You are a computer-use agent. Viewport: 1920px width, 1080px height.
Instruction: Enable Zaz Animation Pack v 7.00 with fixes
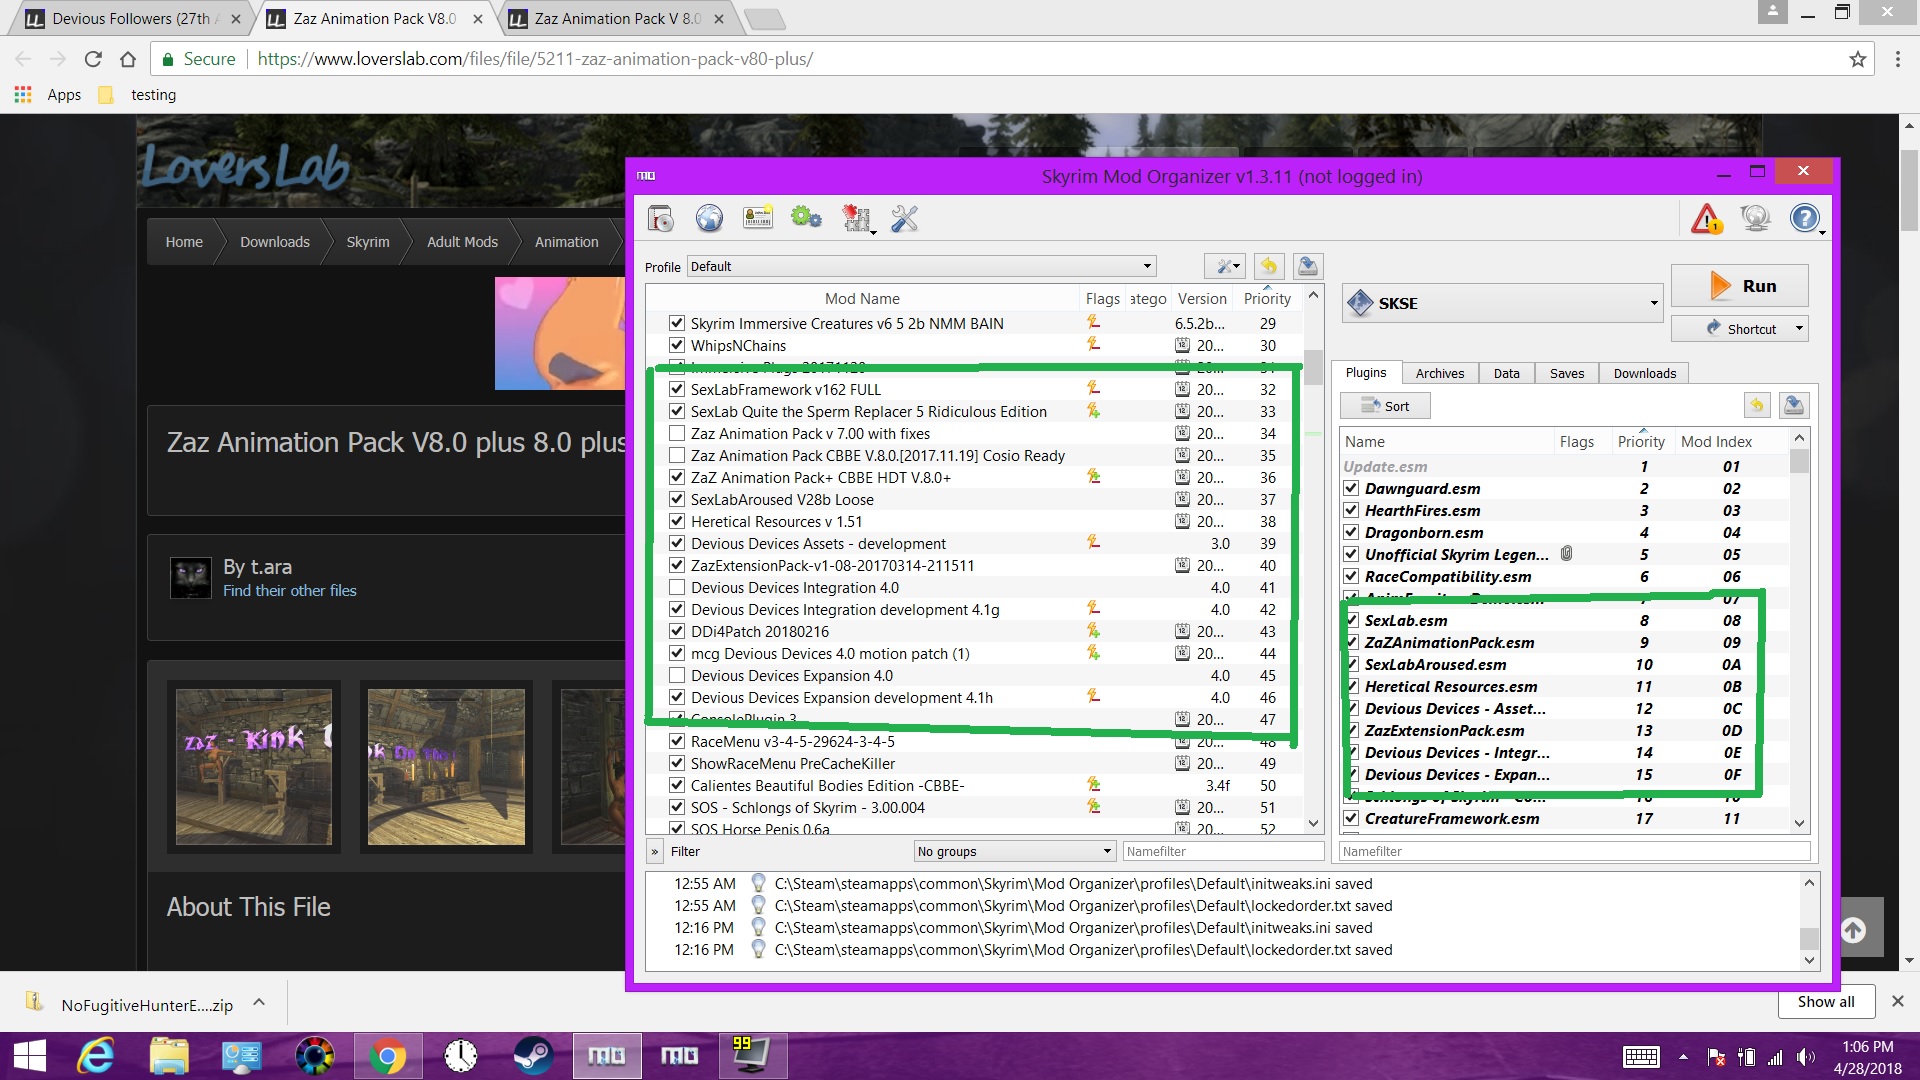pos(677,434)
